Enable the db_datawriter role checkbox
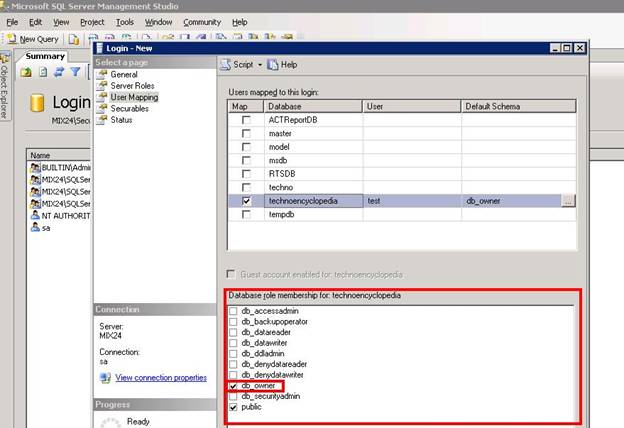The height and width of the screenshot is (428, 624). [x=233, y=343]
